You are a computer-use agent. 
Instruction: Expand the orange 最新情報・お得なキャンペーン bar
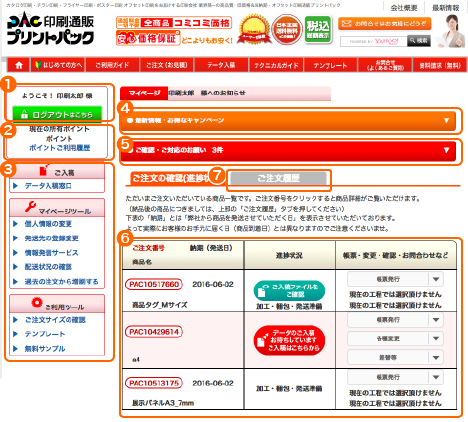(288, 120)
